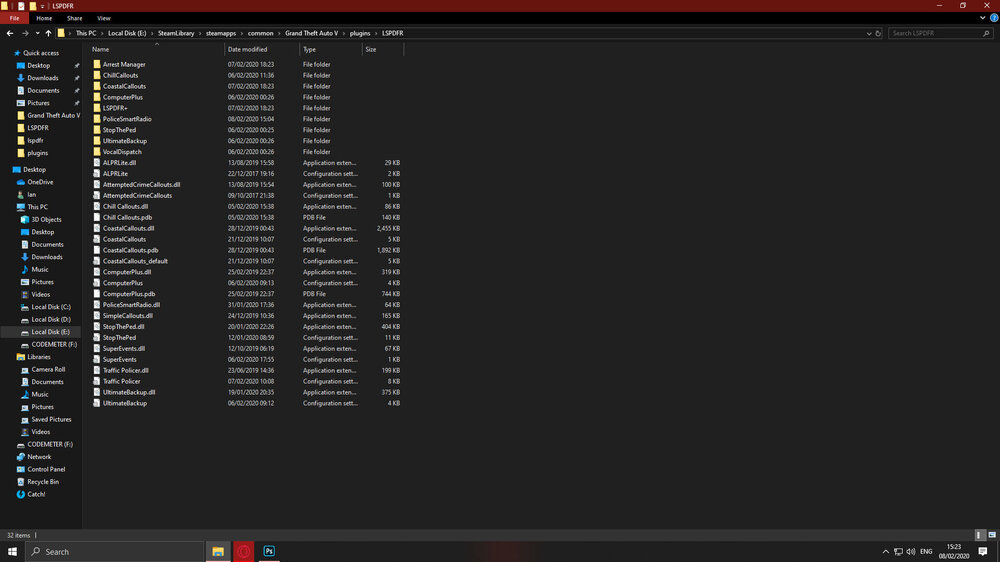Switch to details view layout
1000x562 pixels.
[980, 535]
